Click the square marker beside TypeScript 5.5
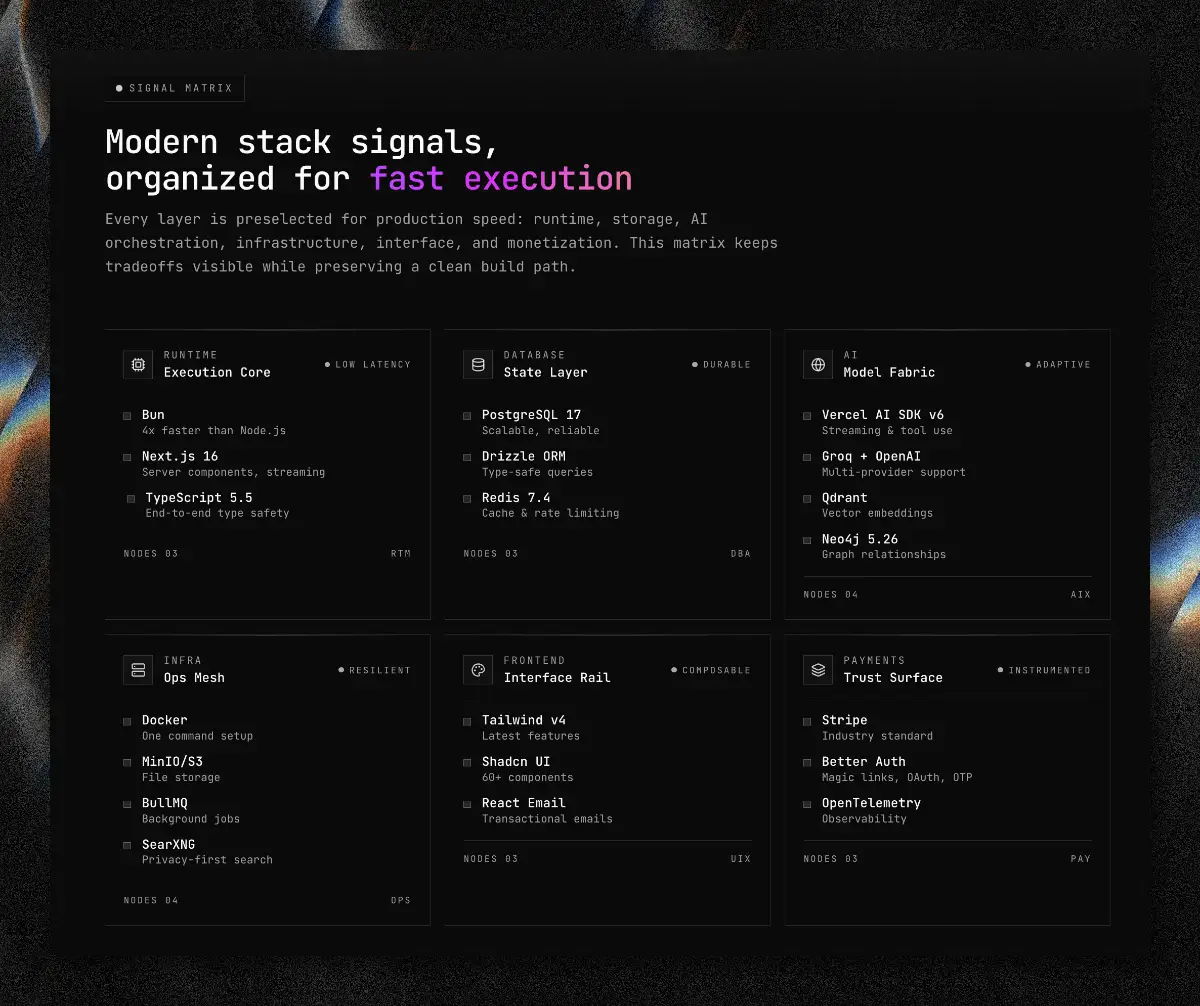Viewport: 1200px width, 1006px height. (131, 499)
